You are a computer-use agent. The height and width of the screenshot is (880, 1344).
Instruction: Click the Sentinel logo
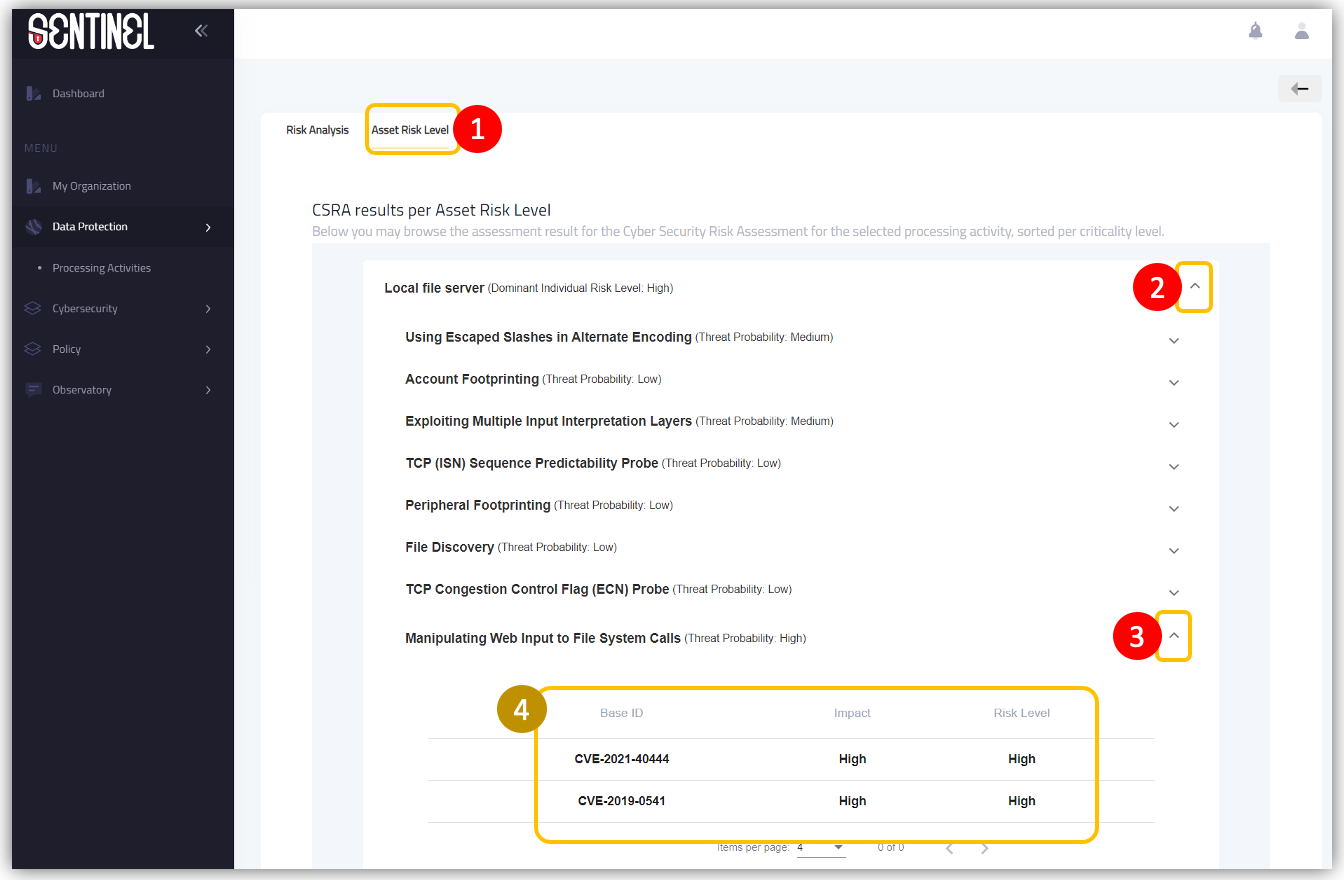[91, 31]
